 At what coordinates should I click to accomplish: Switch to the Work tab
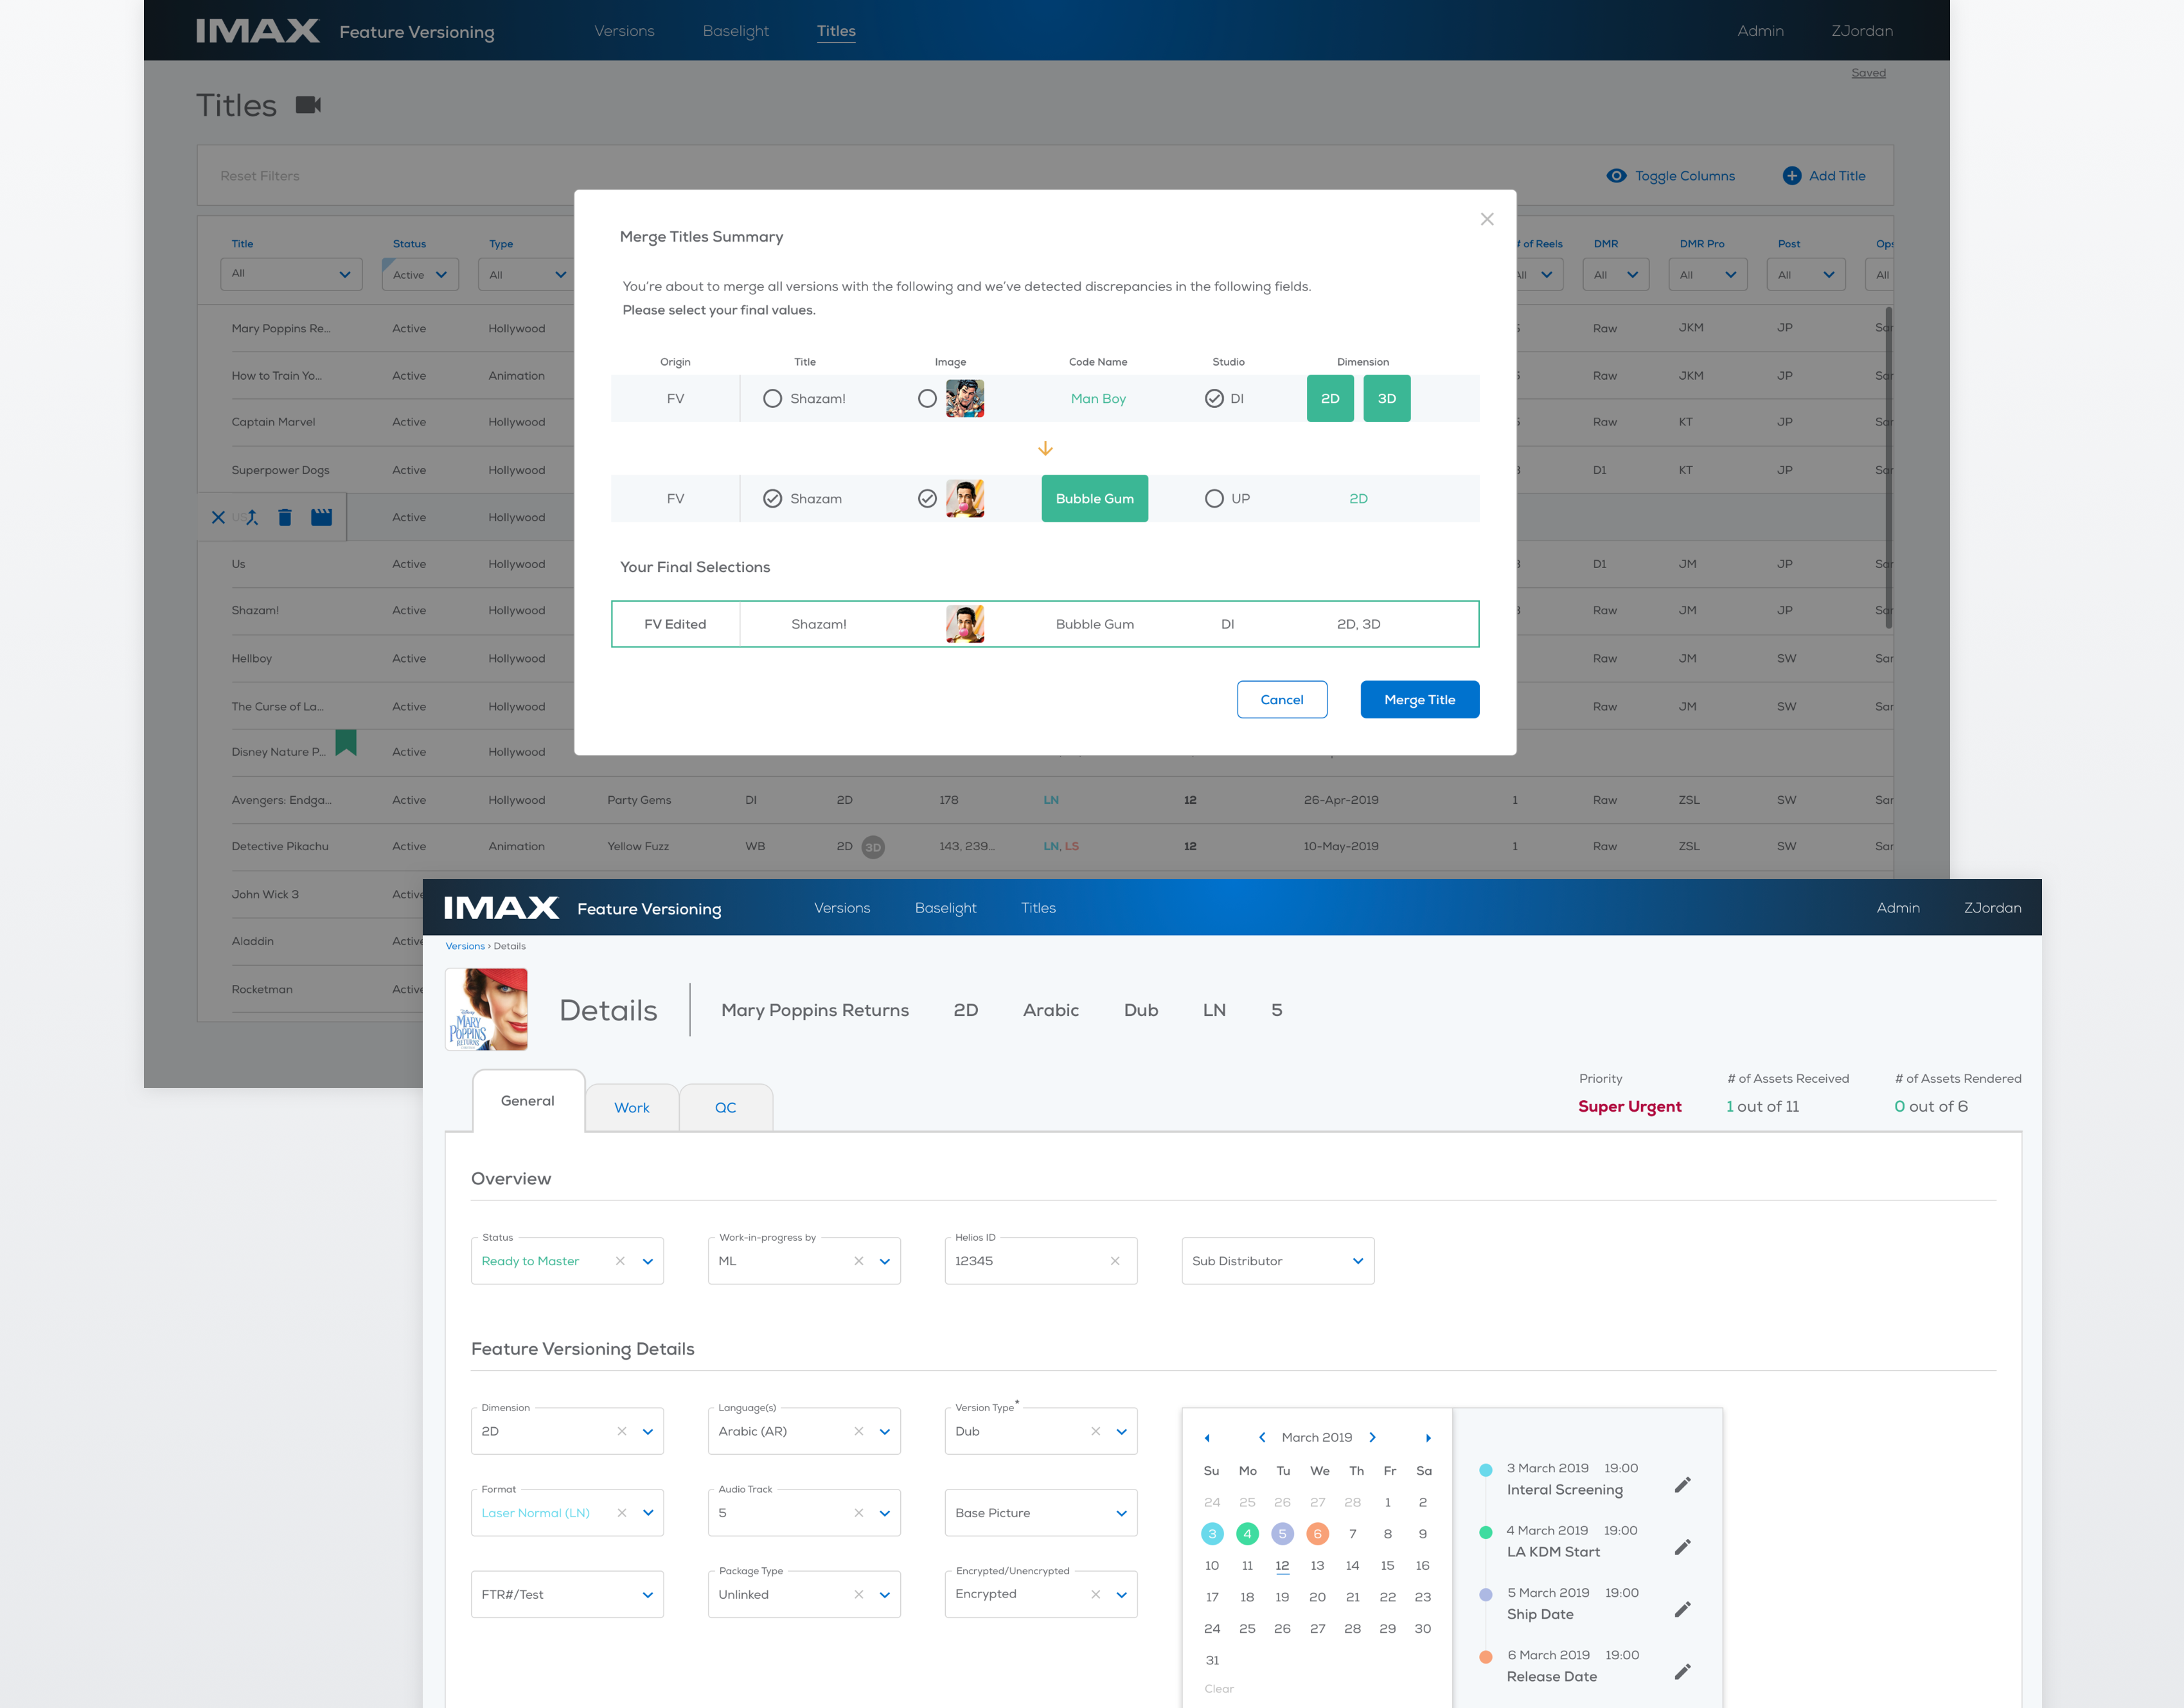[632, 1108]
